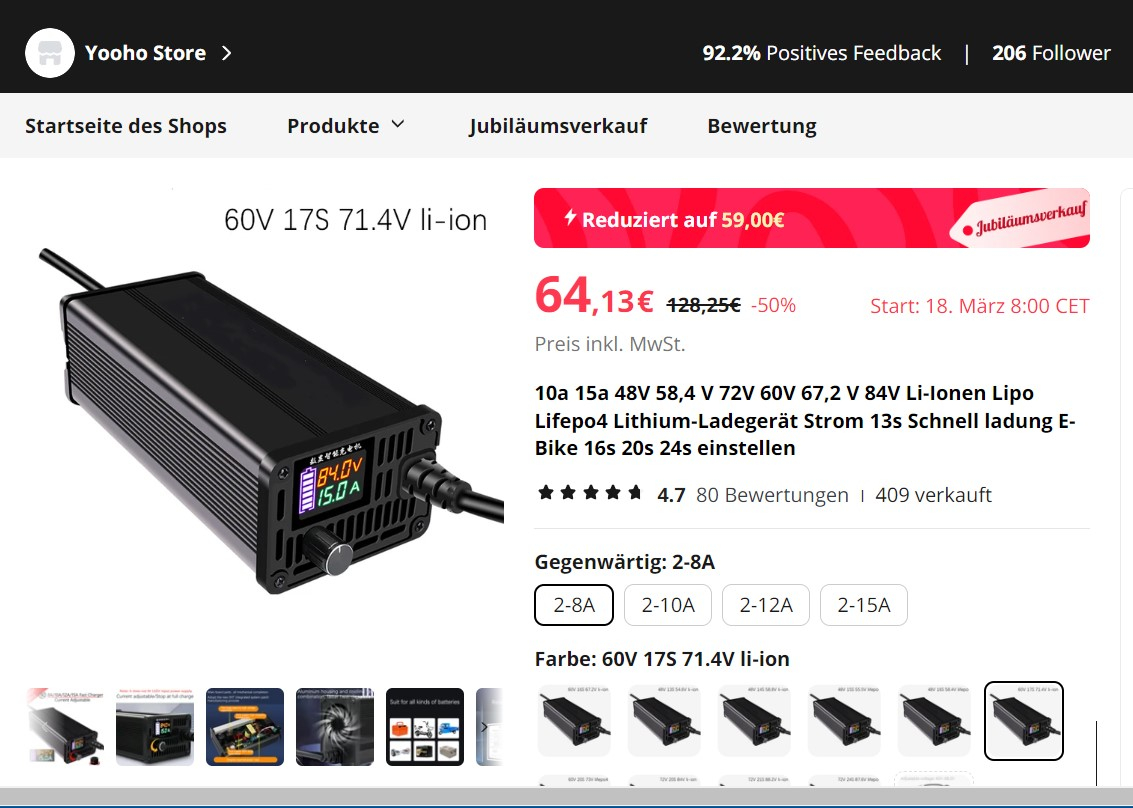
Task: Select the 2-15A current option
Action: 863,605
